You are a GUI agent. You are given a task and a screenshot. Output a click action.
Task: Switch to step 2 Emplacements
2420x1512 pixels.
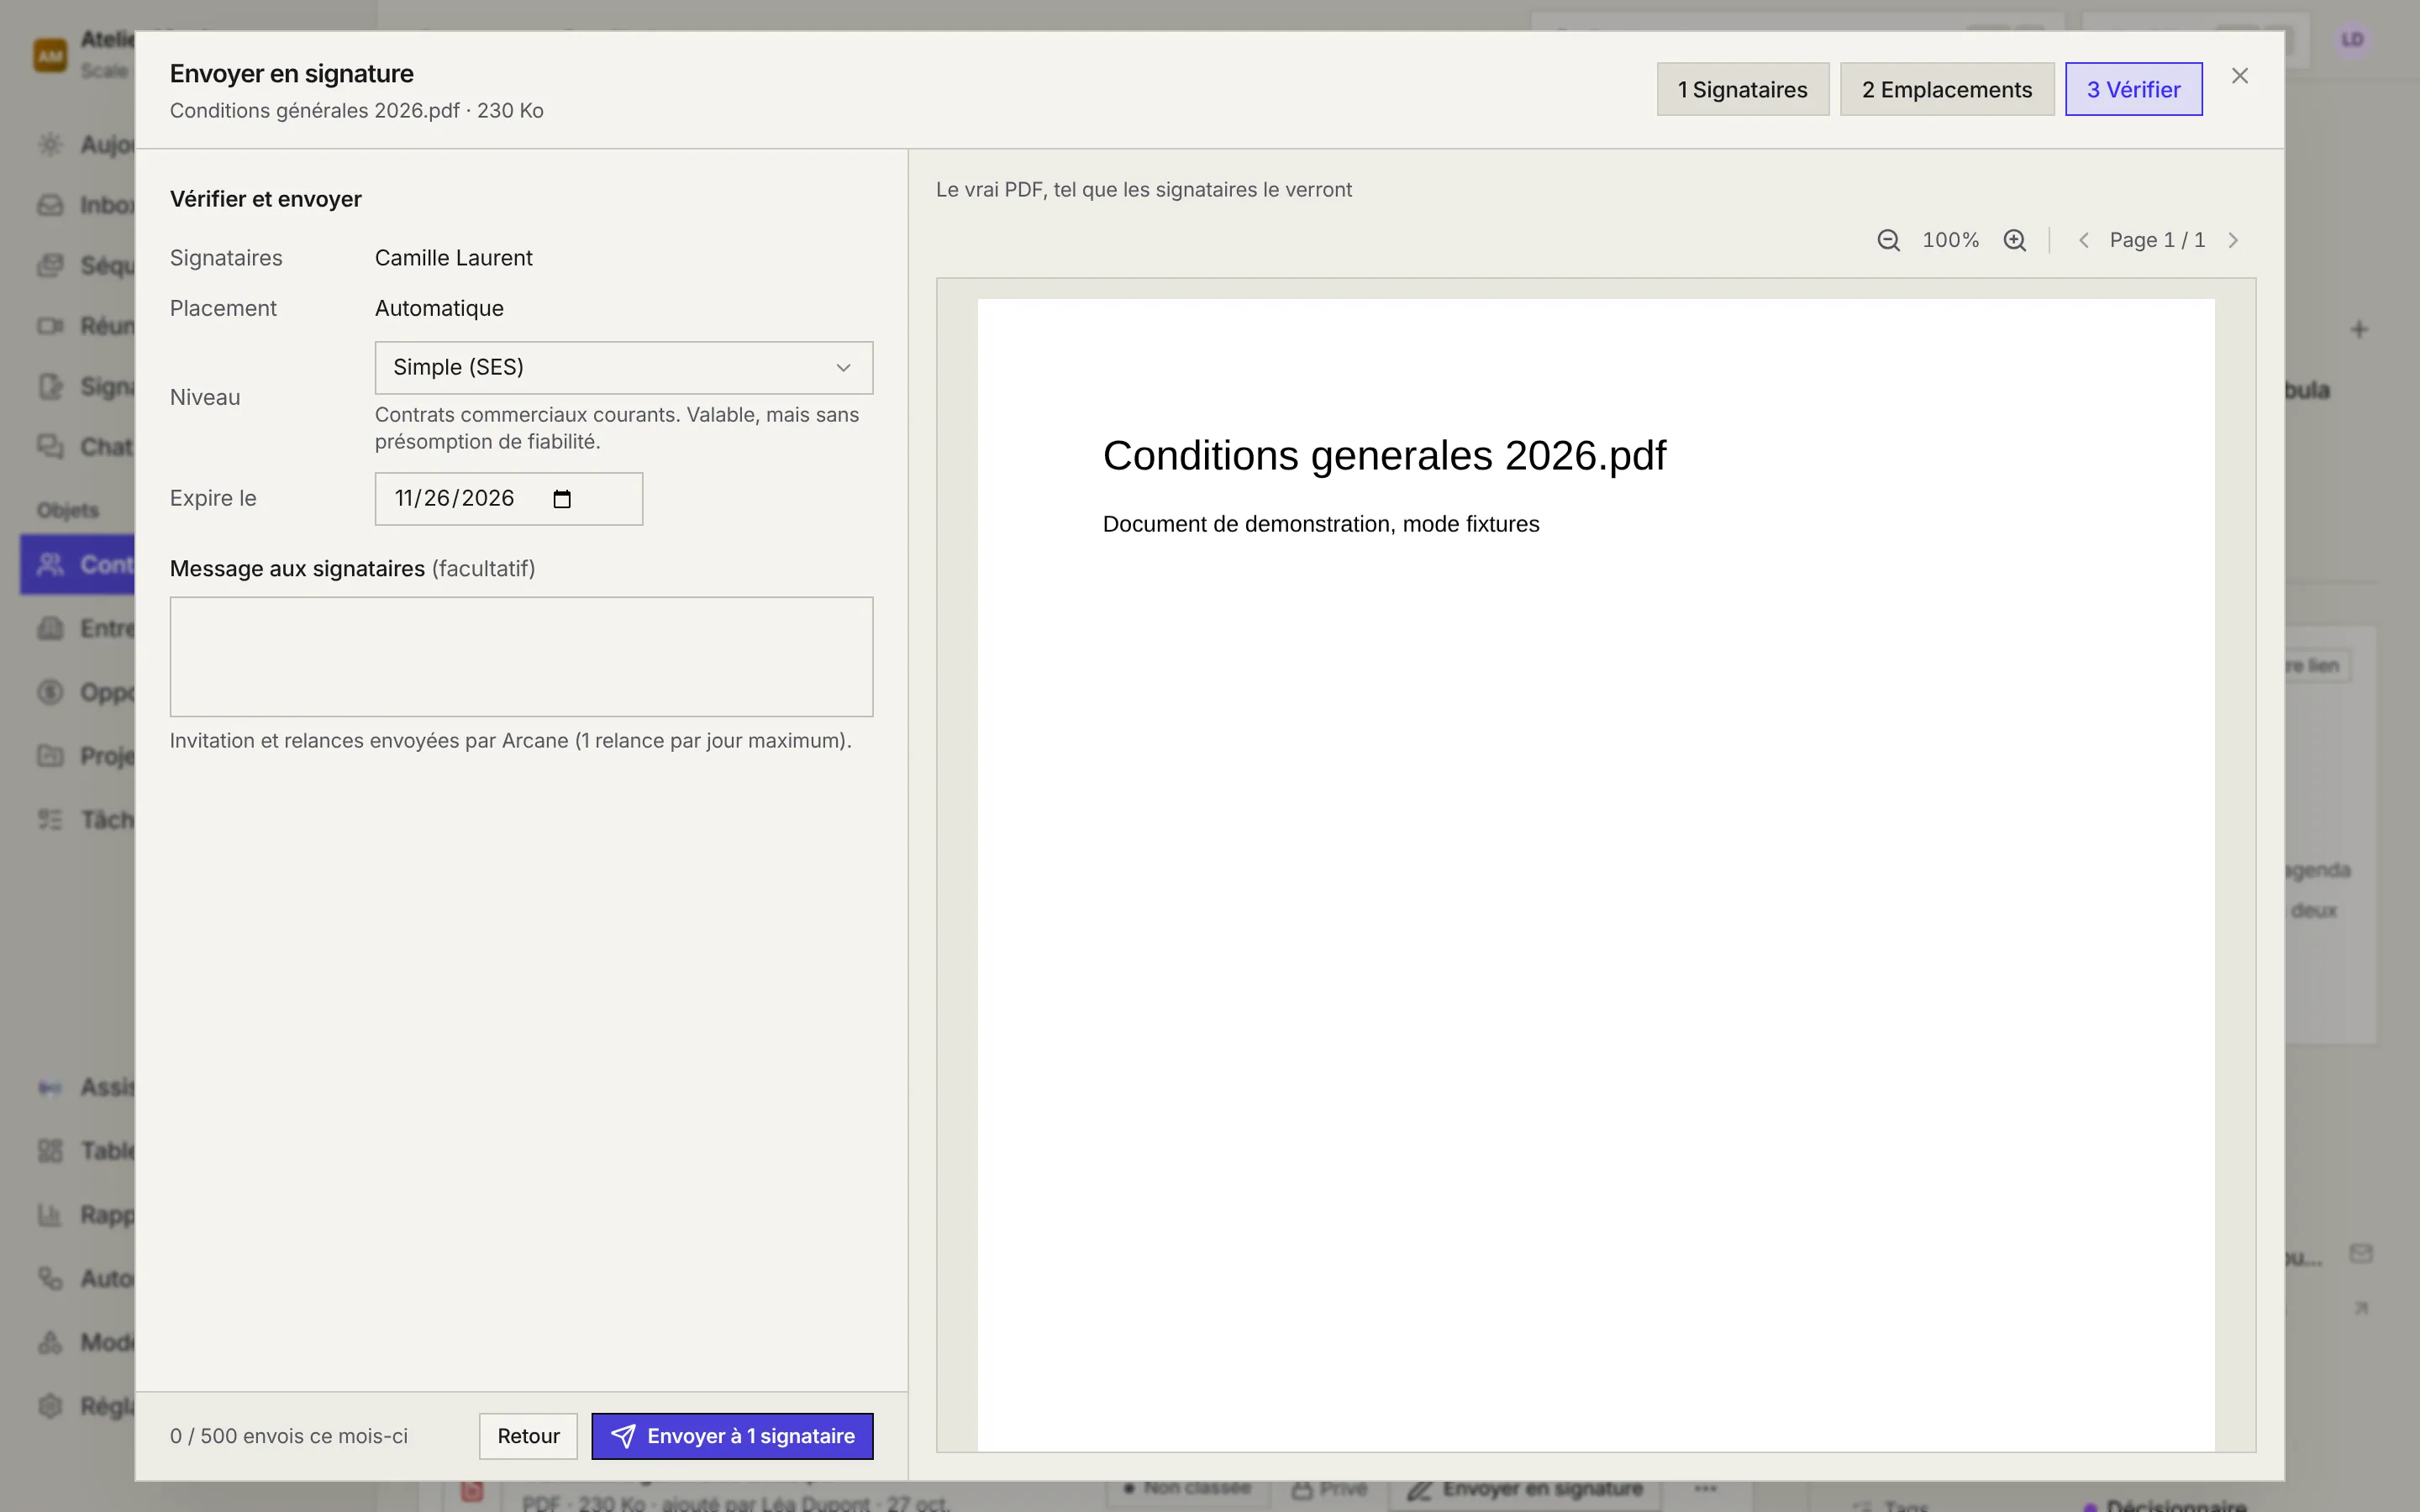tap(1946, 89)
